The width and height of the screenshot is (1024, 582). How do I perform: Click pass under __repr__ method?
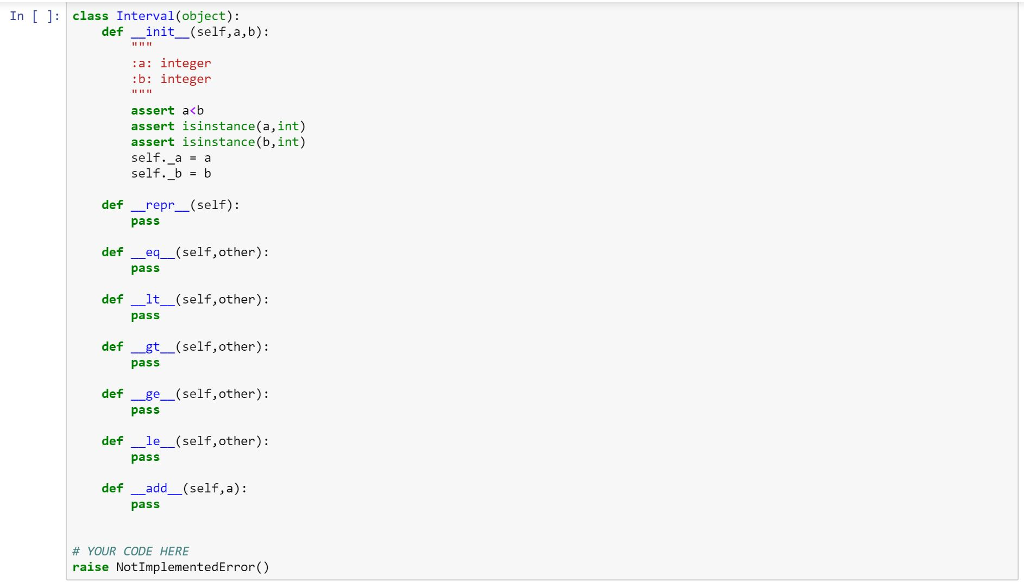[x=145, y=221]
